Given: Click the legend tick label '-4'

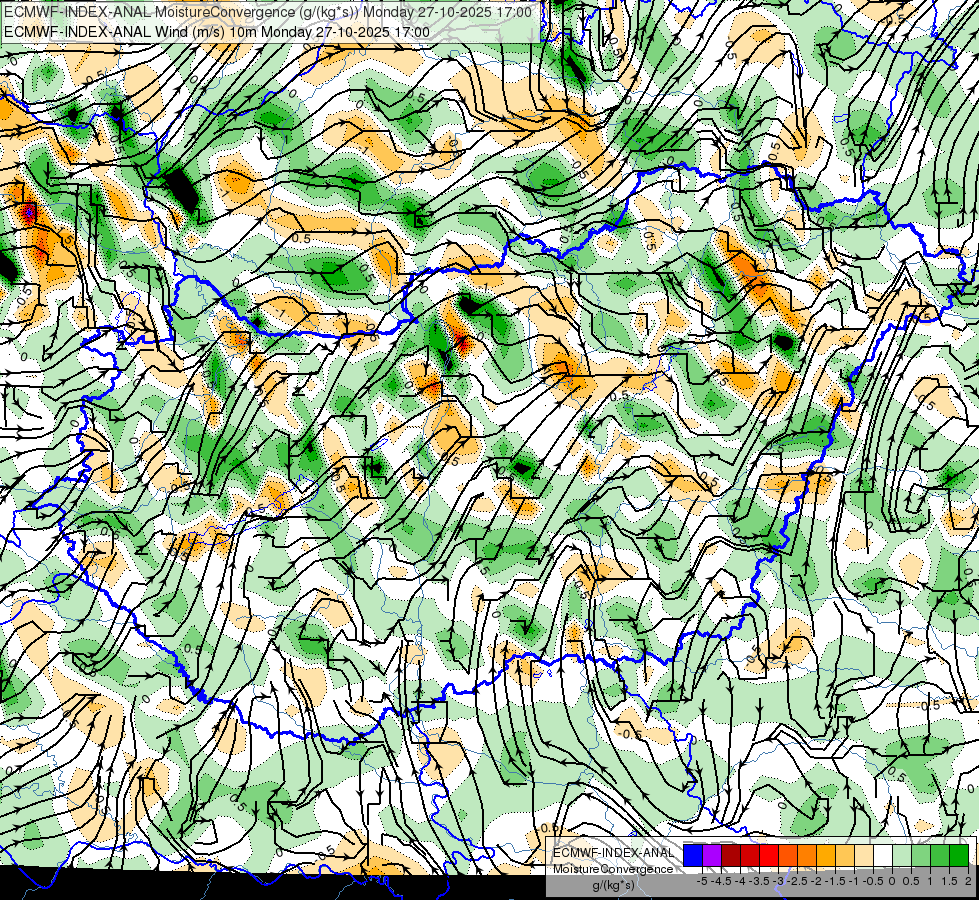Looking at the screenshot, I should 740,881.
